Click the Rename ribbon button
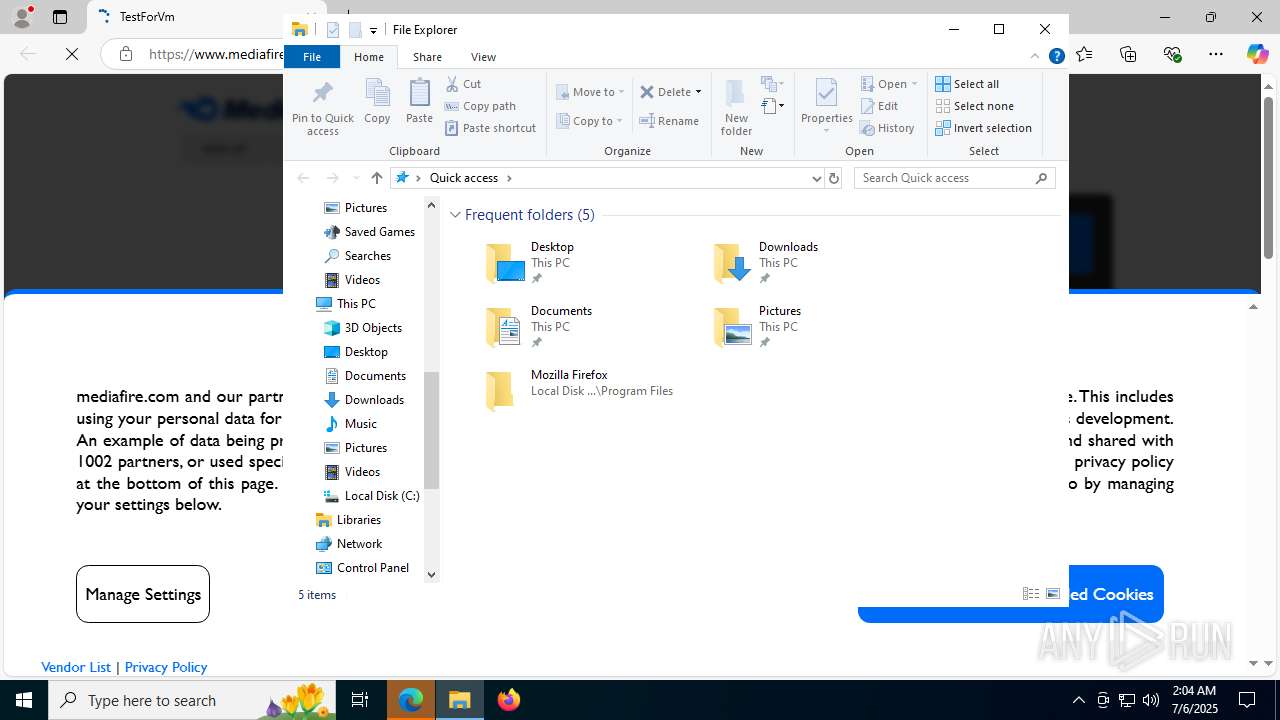The width and height of the screenshot is (1280, 720). point(669,121)
